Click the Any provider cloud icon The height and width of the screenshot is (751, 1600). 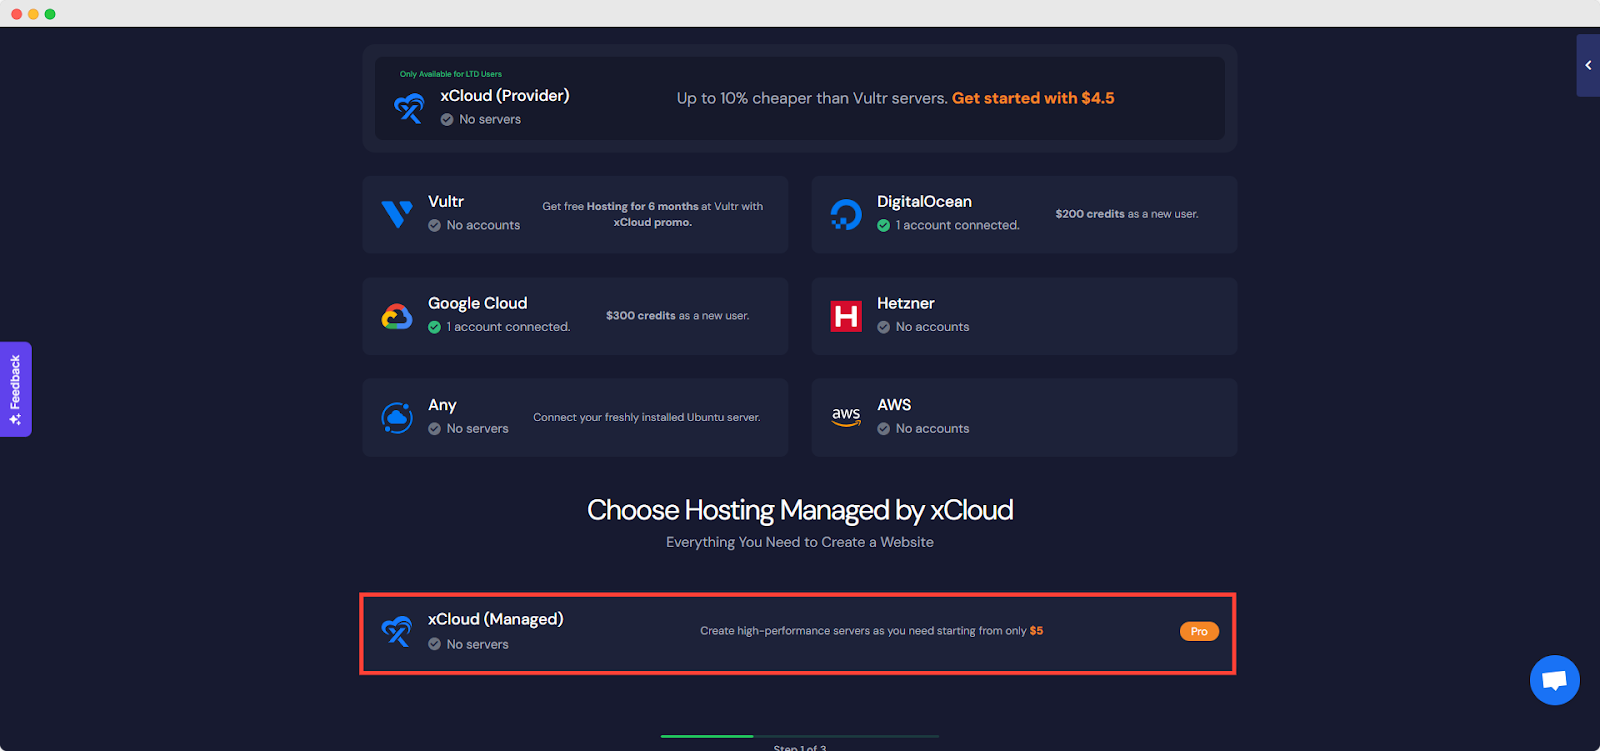397,417
